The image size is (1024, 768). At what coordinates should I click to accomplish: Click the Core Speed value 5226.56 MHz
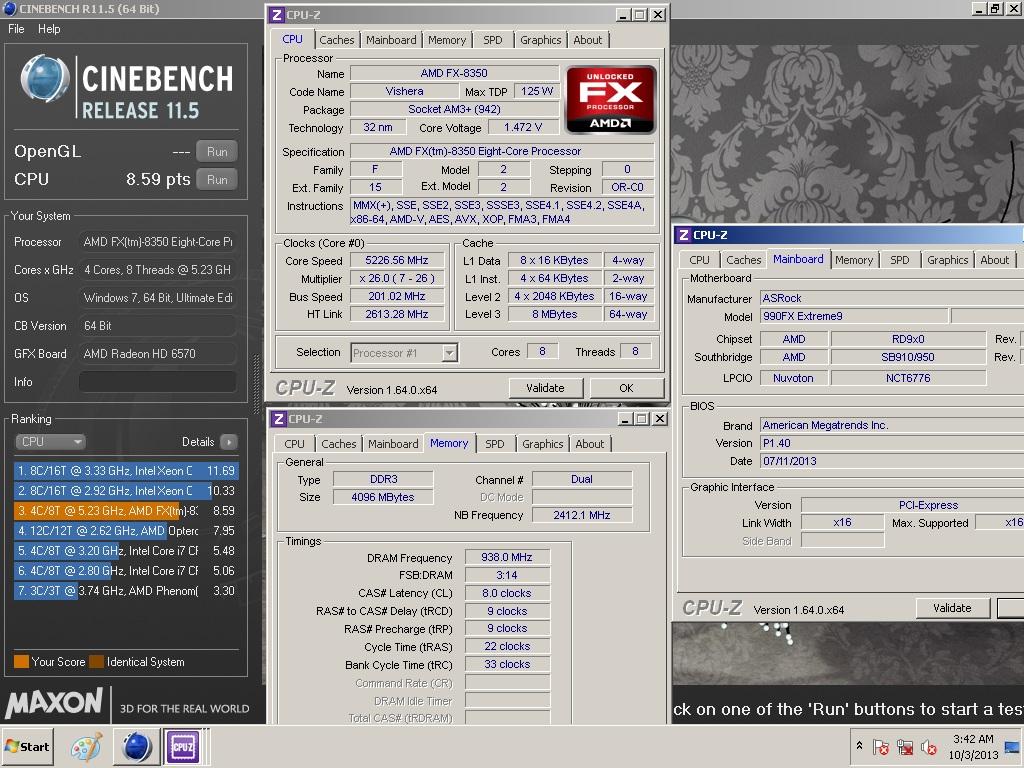397,261
